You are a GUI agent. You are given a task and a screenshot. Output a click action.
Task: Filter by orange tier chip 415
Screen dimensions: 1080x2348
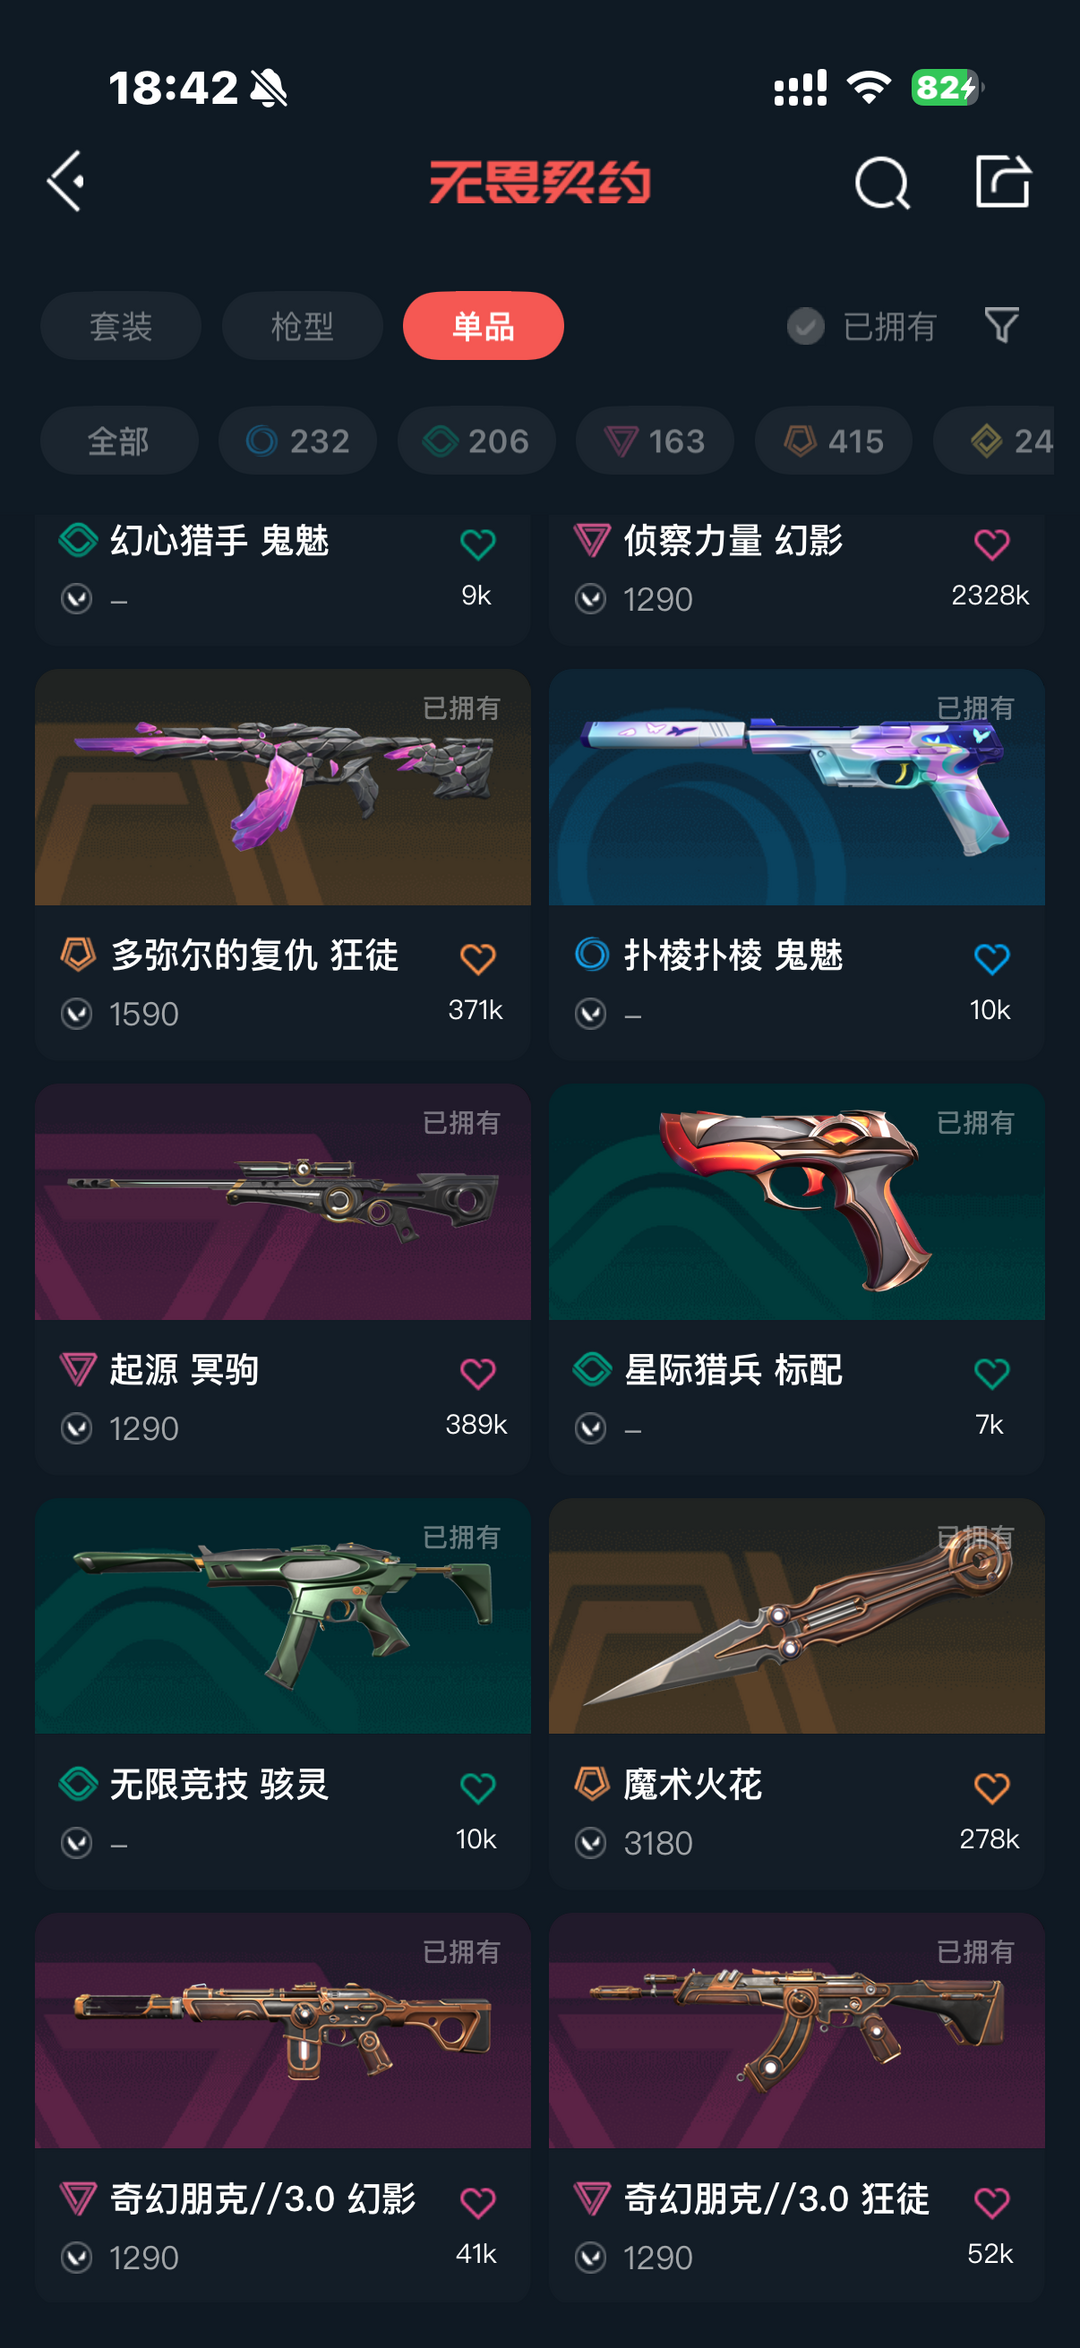click(x=834, y=441)
